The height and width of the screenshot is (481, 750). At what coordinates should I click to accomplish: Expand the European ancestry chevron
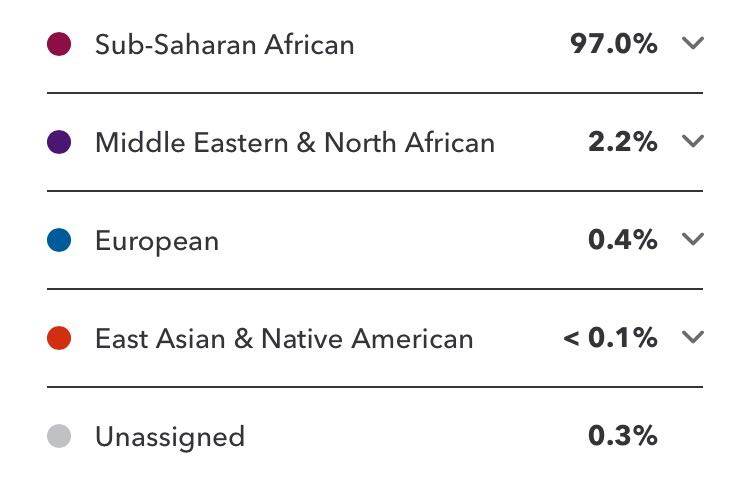(693, 239)
